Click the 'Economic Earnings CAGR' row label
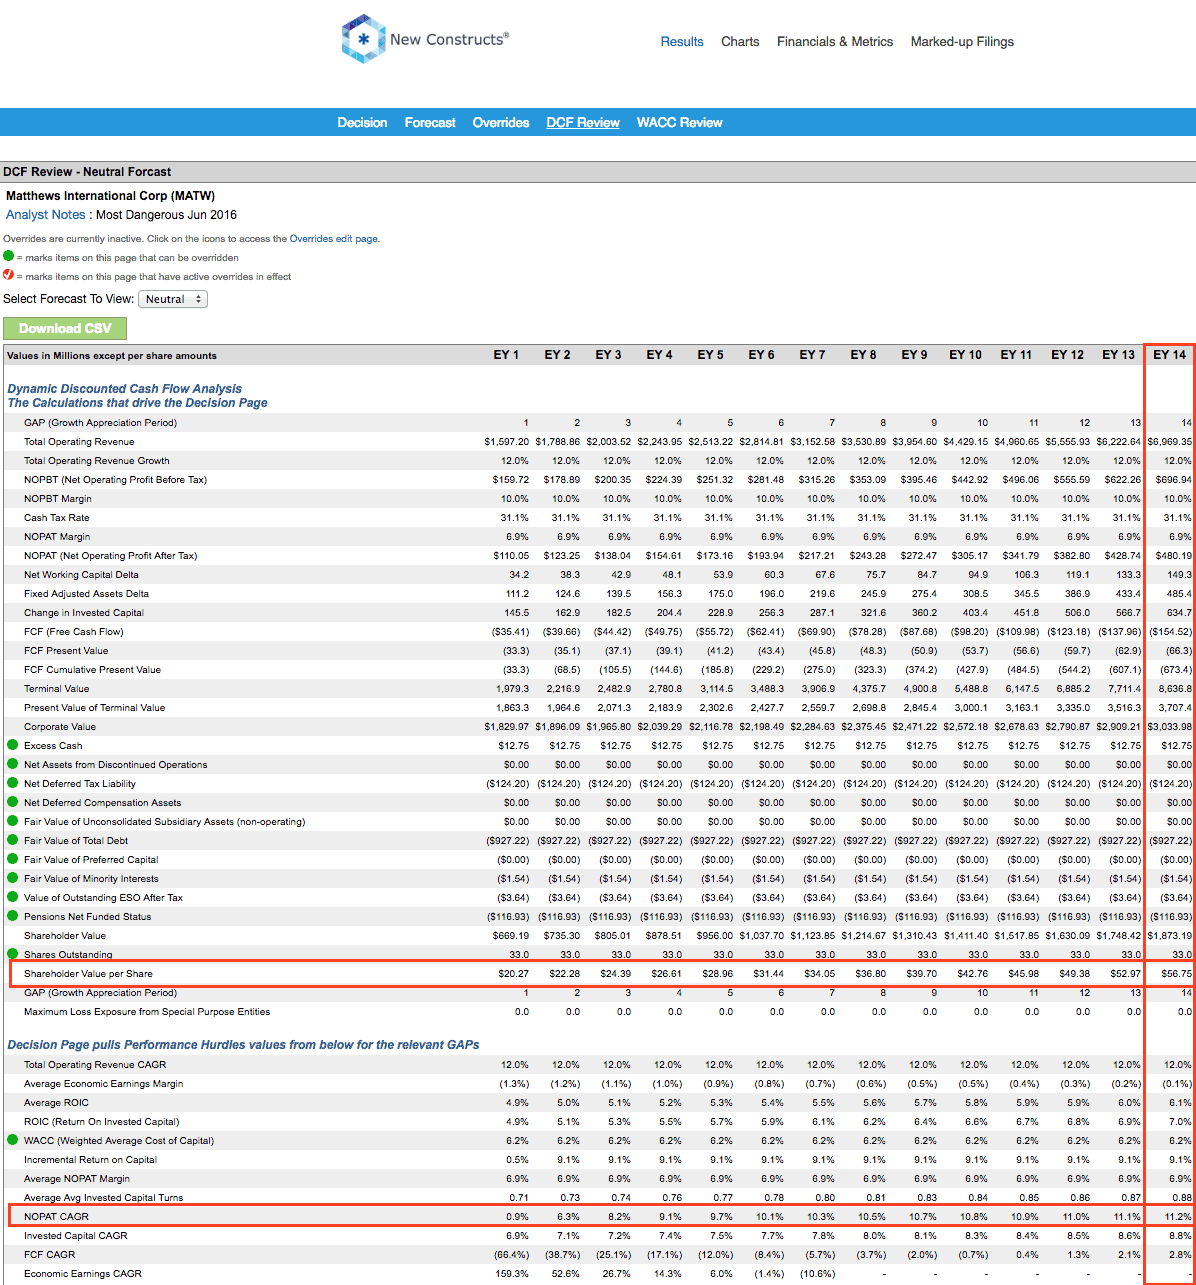Screen dimensions: 1196x1285 tap(83, 1274)
